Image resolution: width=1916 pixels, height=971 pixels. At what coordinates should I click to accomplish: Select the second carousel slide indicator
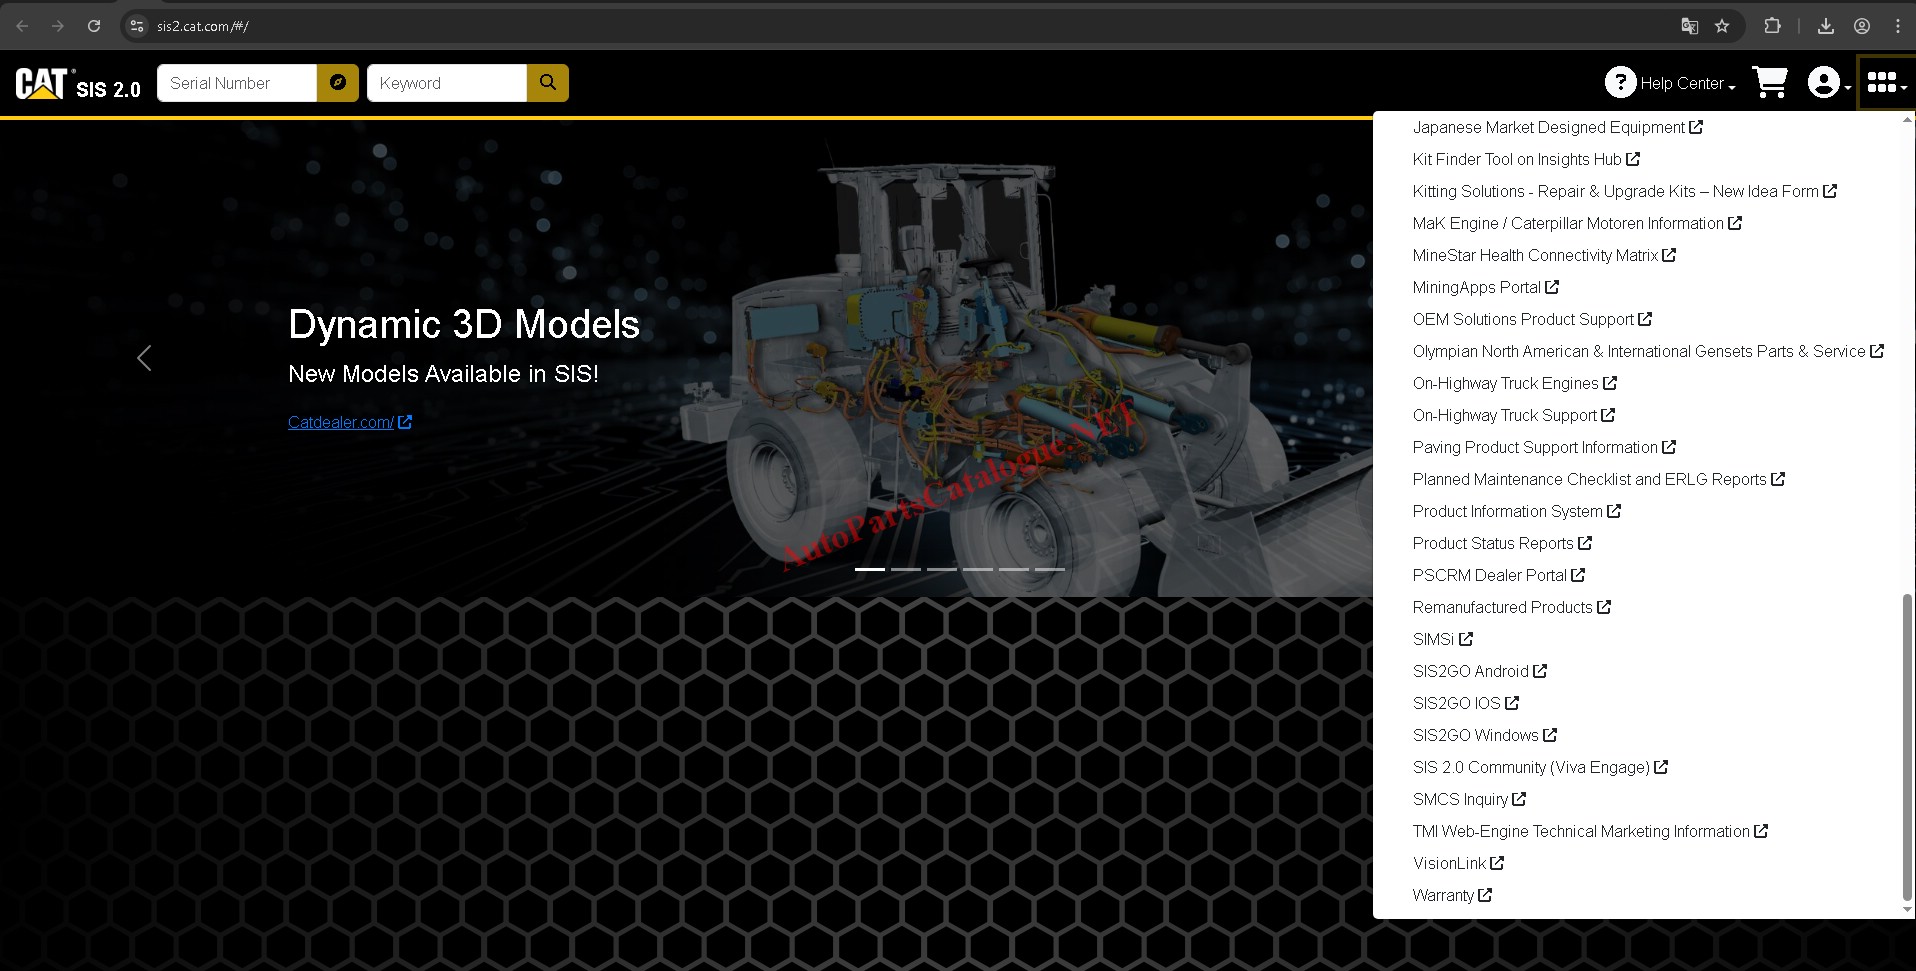coord(906,569)
